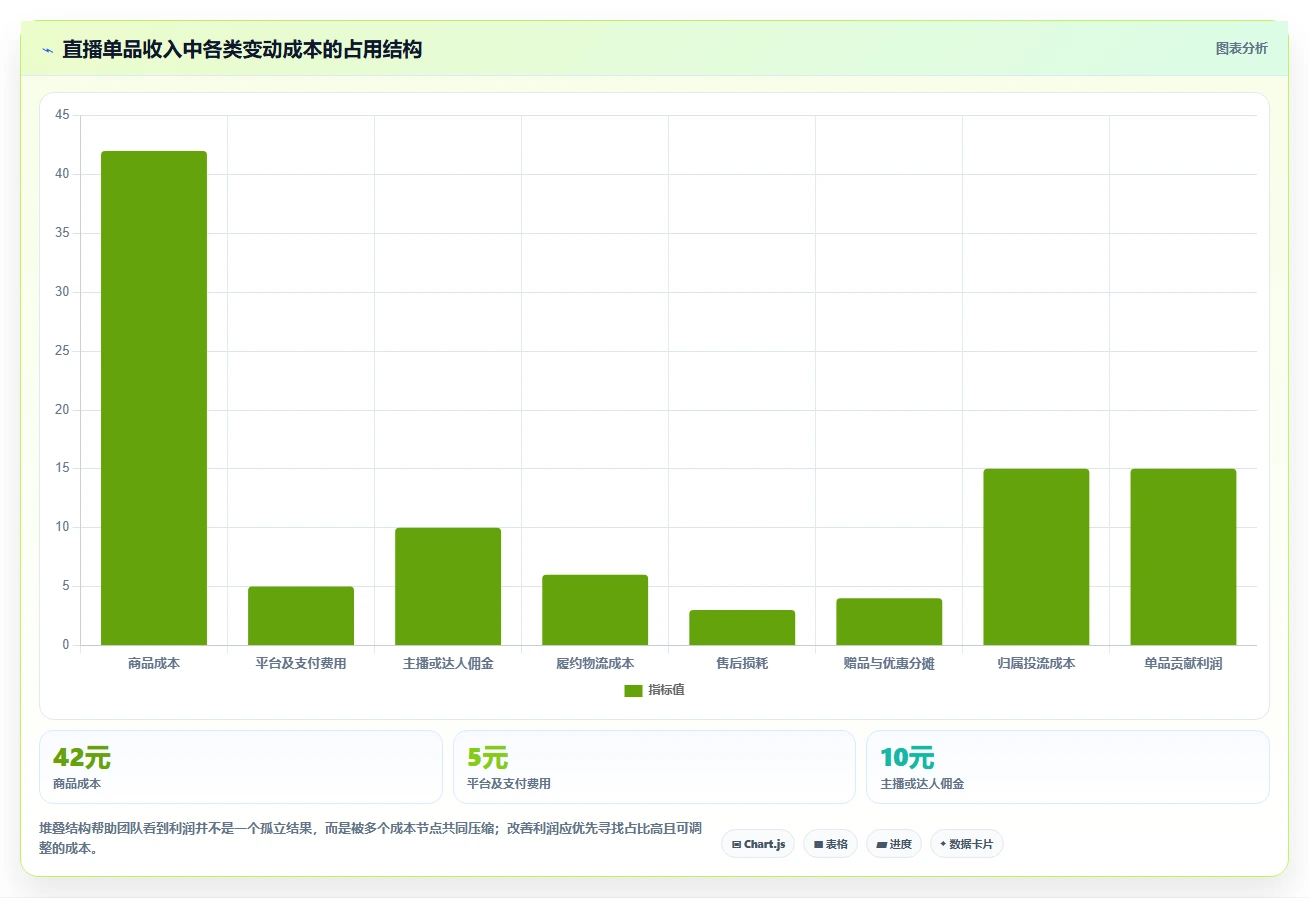Select the 商品成本 bar in the chart
This screenshot has height=898, width=1309.
coord(154,398)
